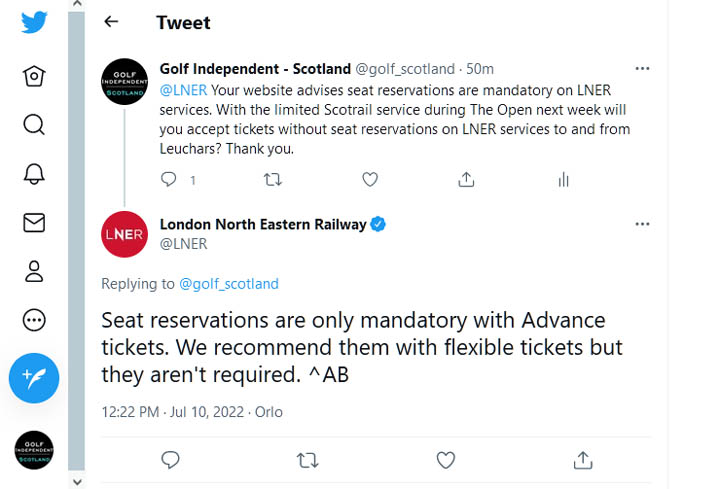The height and width of the screenshot is (489, 720).
Task: Reply to the LNER tweet
Action: [x=170, y=460]
